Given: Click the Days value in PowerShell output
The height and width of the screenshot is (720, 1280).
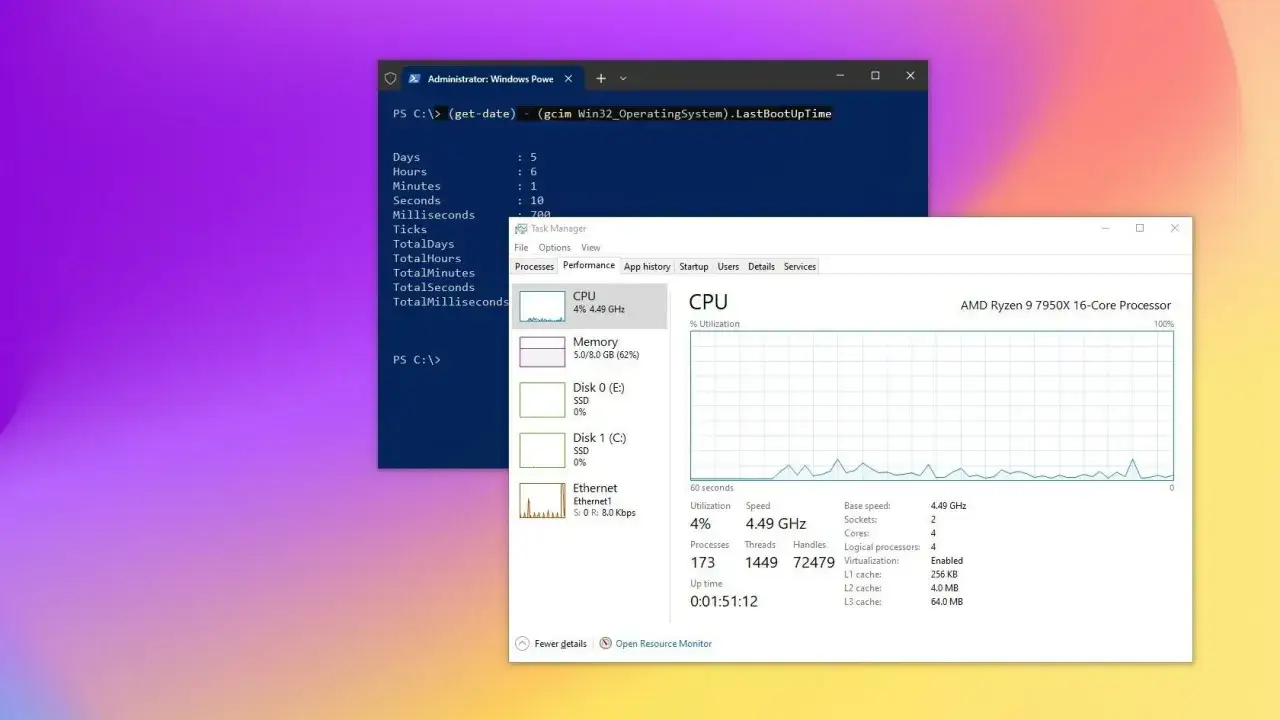Looking at the screenshot, I should pyautogui.click(x=534, y=157).
